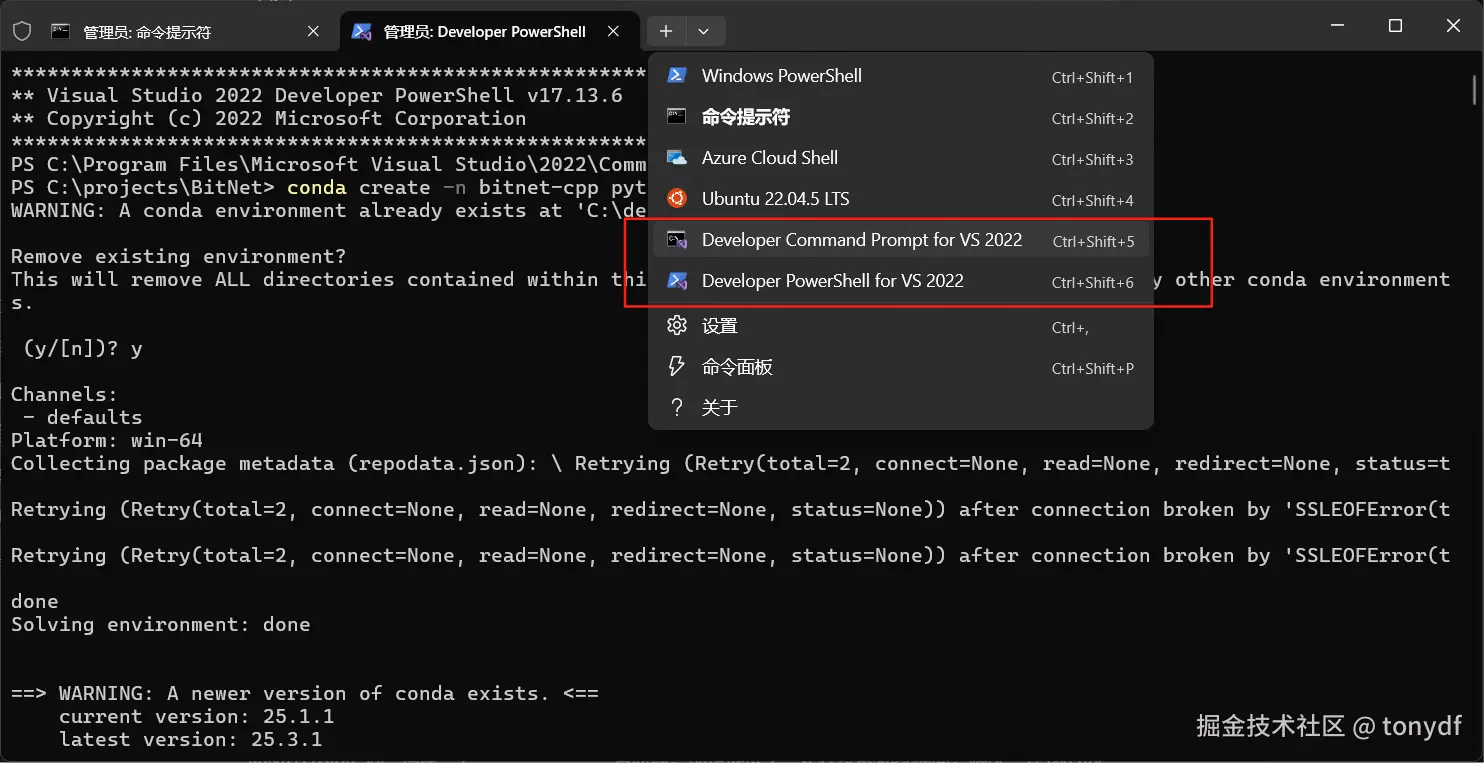Open a new tab with plus button
Image resolution: width=1484 pixels, height=763 pixels.
pyautogui.click(x=666, y=31)
